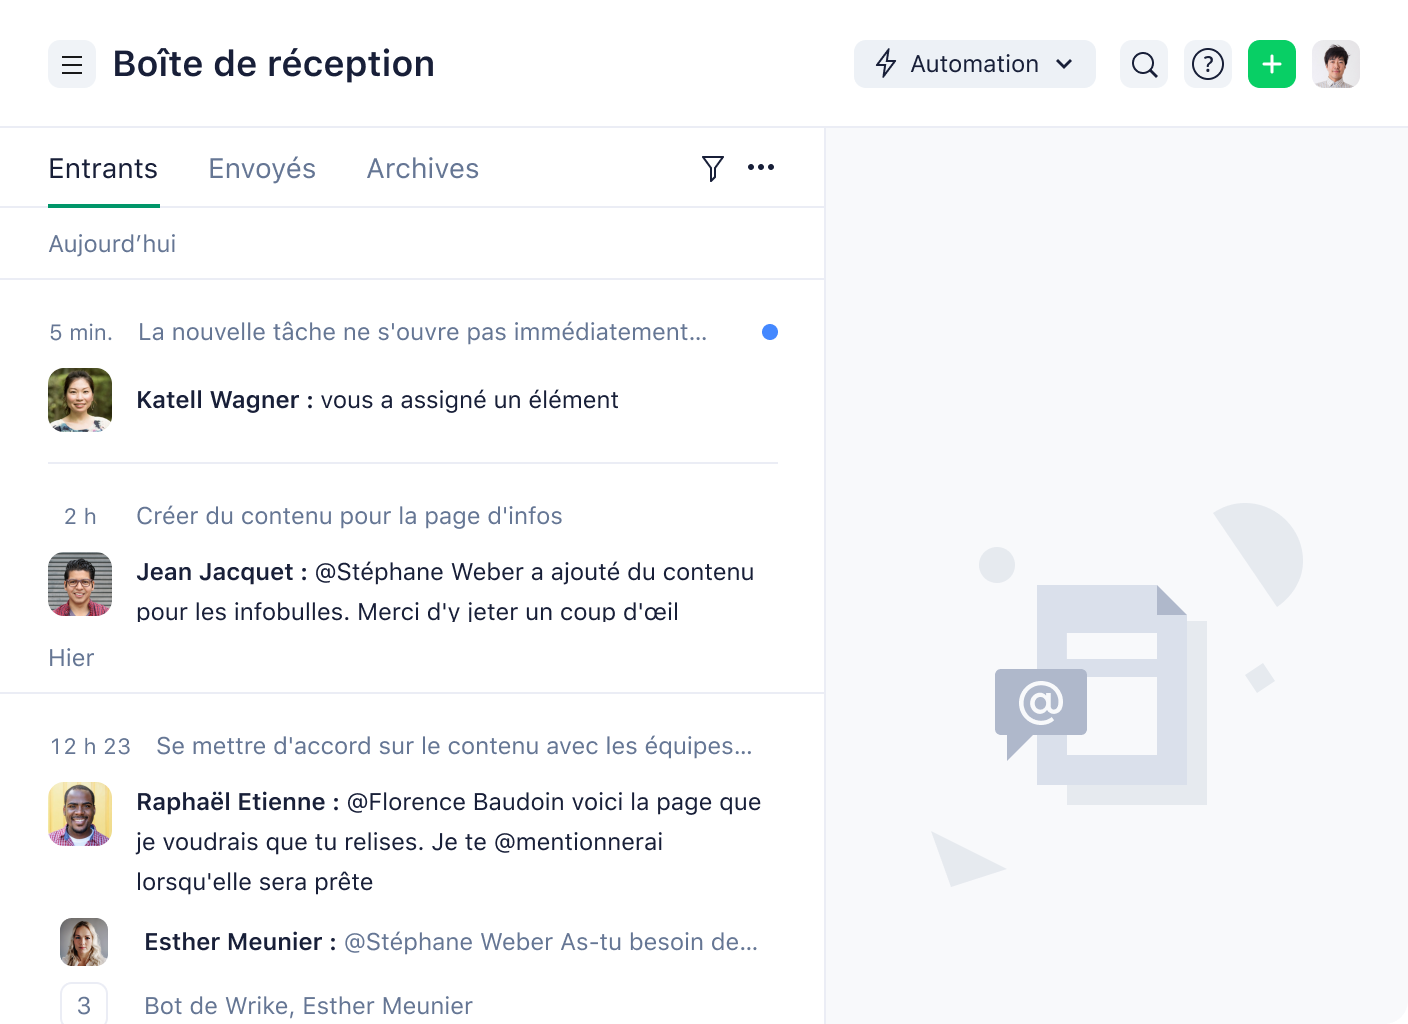
Task: Select the Entrants tab
Action: click(103, 168)
